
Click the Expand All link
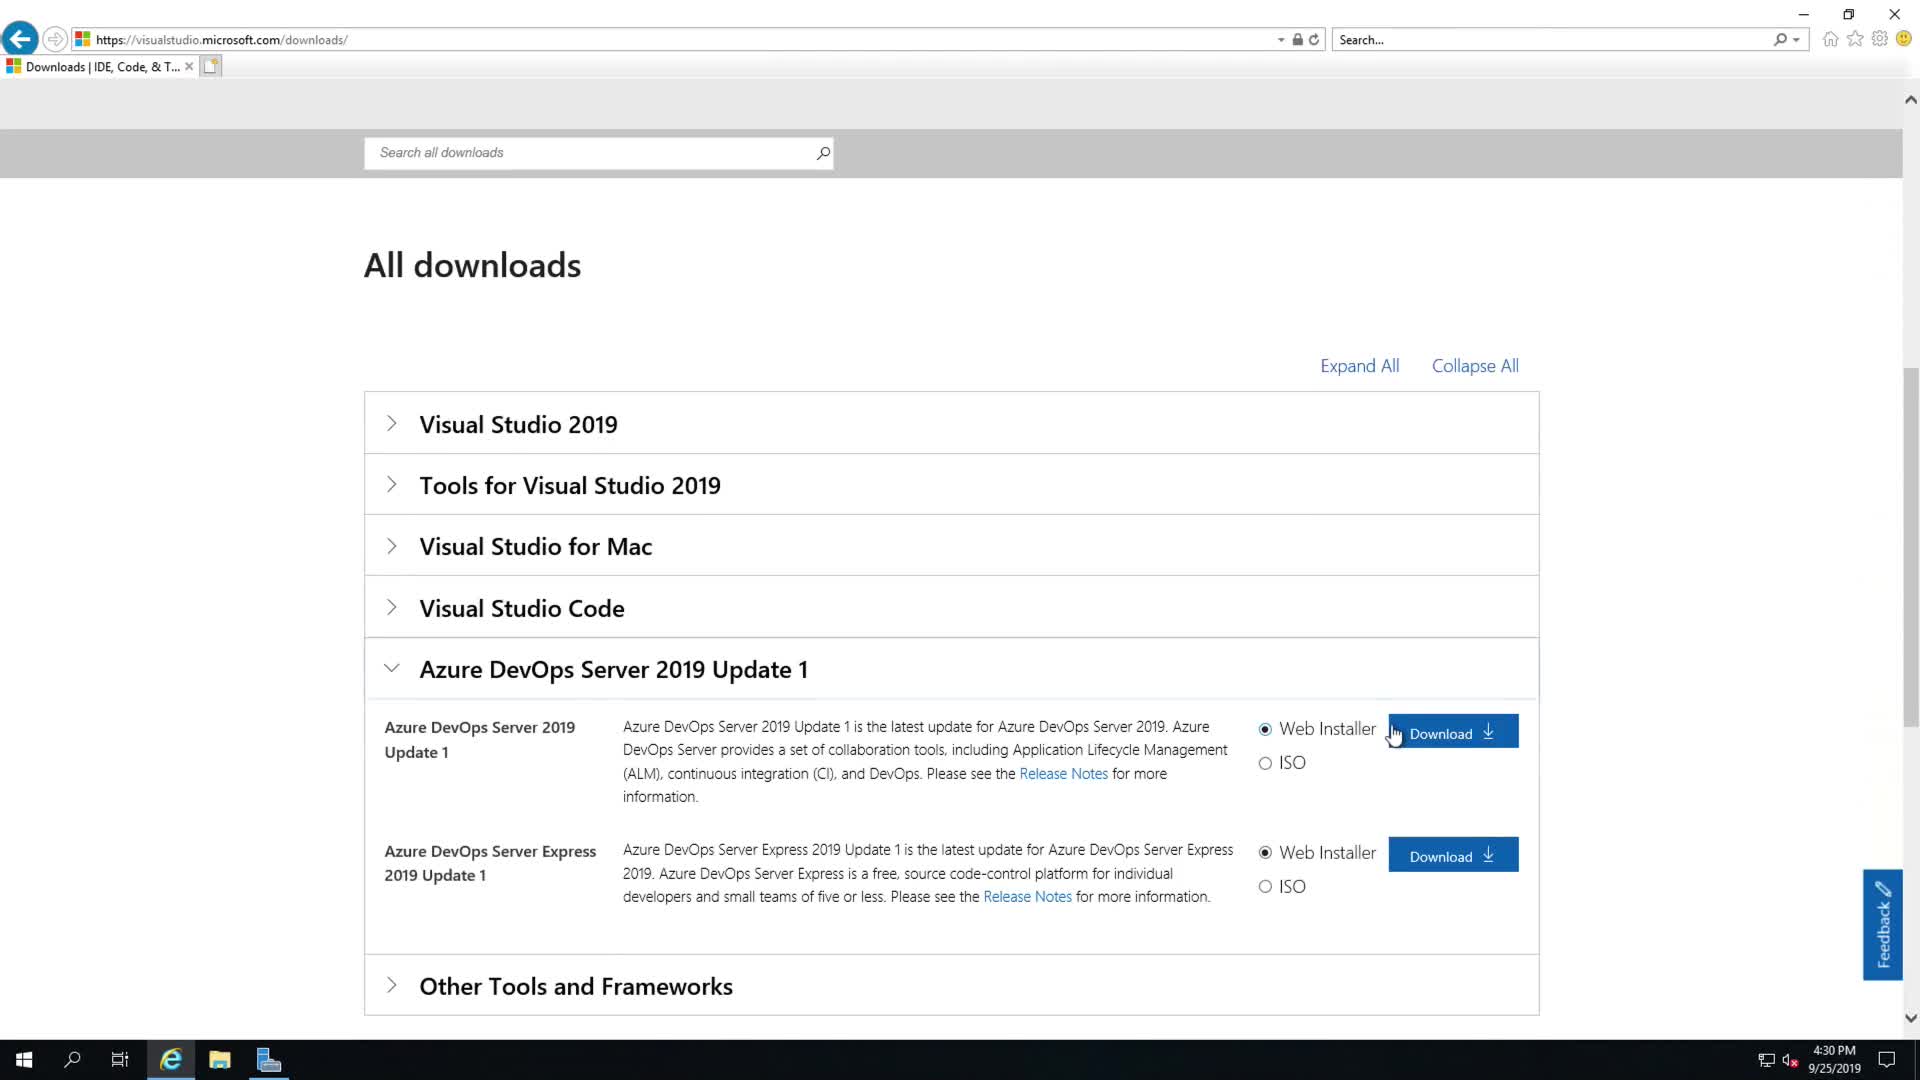coord(1359,366)
